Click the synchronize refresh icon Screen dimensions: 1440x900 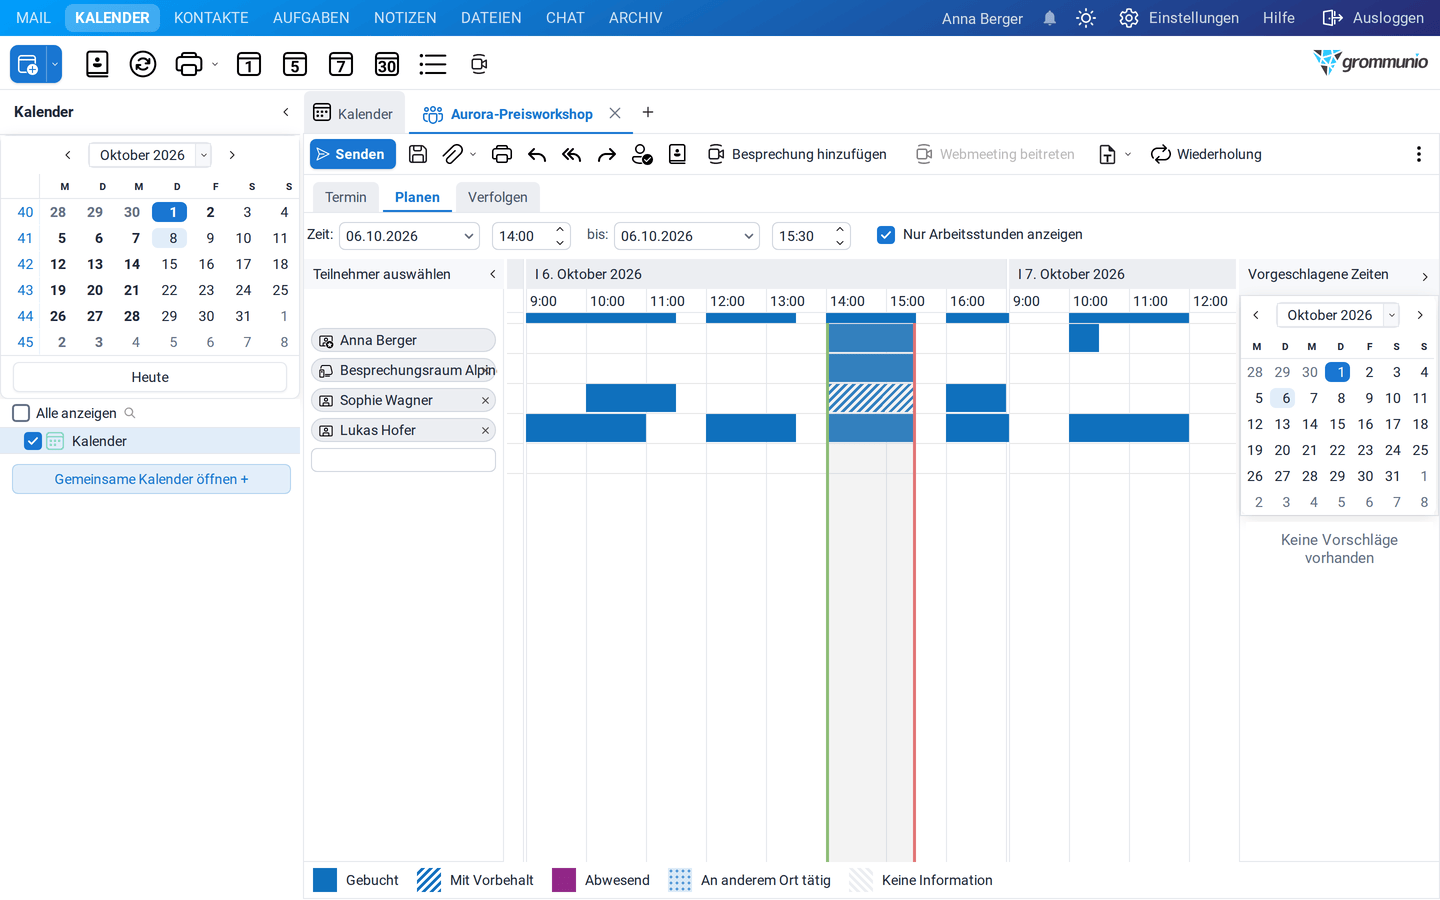click(x=143, y=65)
